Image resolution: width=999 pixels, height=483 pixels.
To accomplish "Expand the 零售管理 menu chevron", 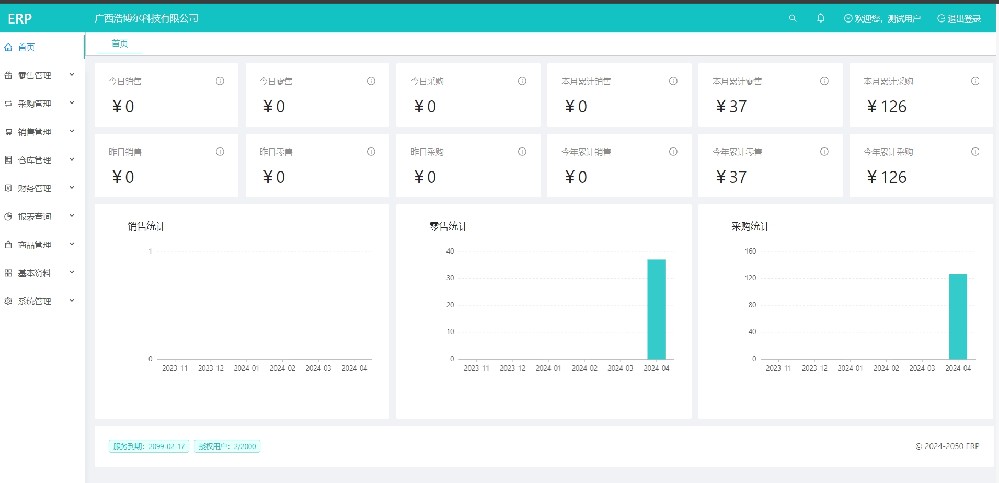I will [x=72, y=75].
